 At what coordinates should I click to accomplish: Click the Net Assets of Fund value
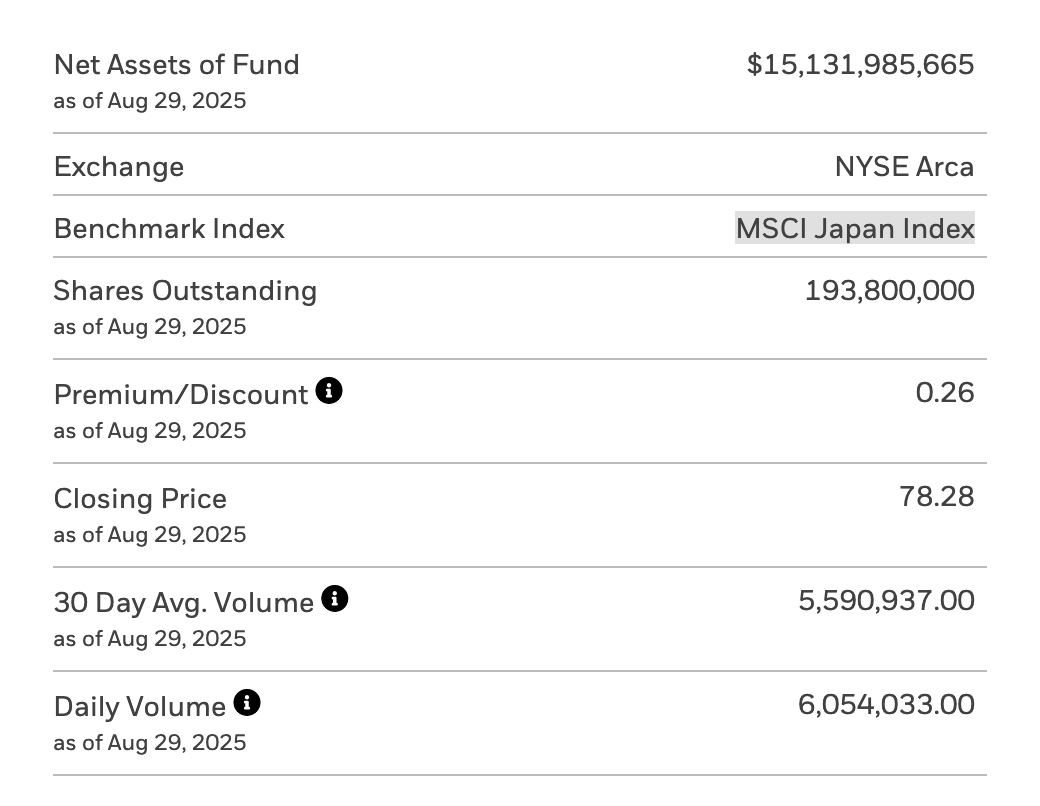point(861,64)
